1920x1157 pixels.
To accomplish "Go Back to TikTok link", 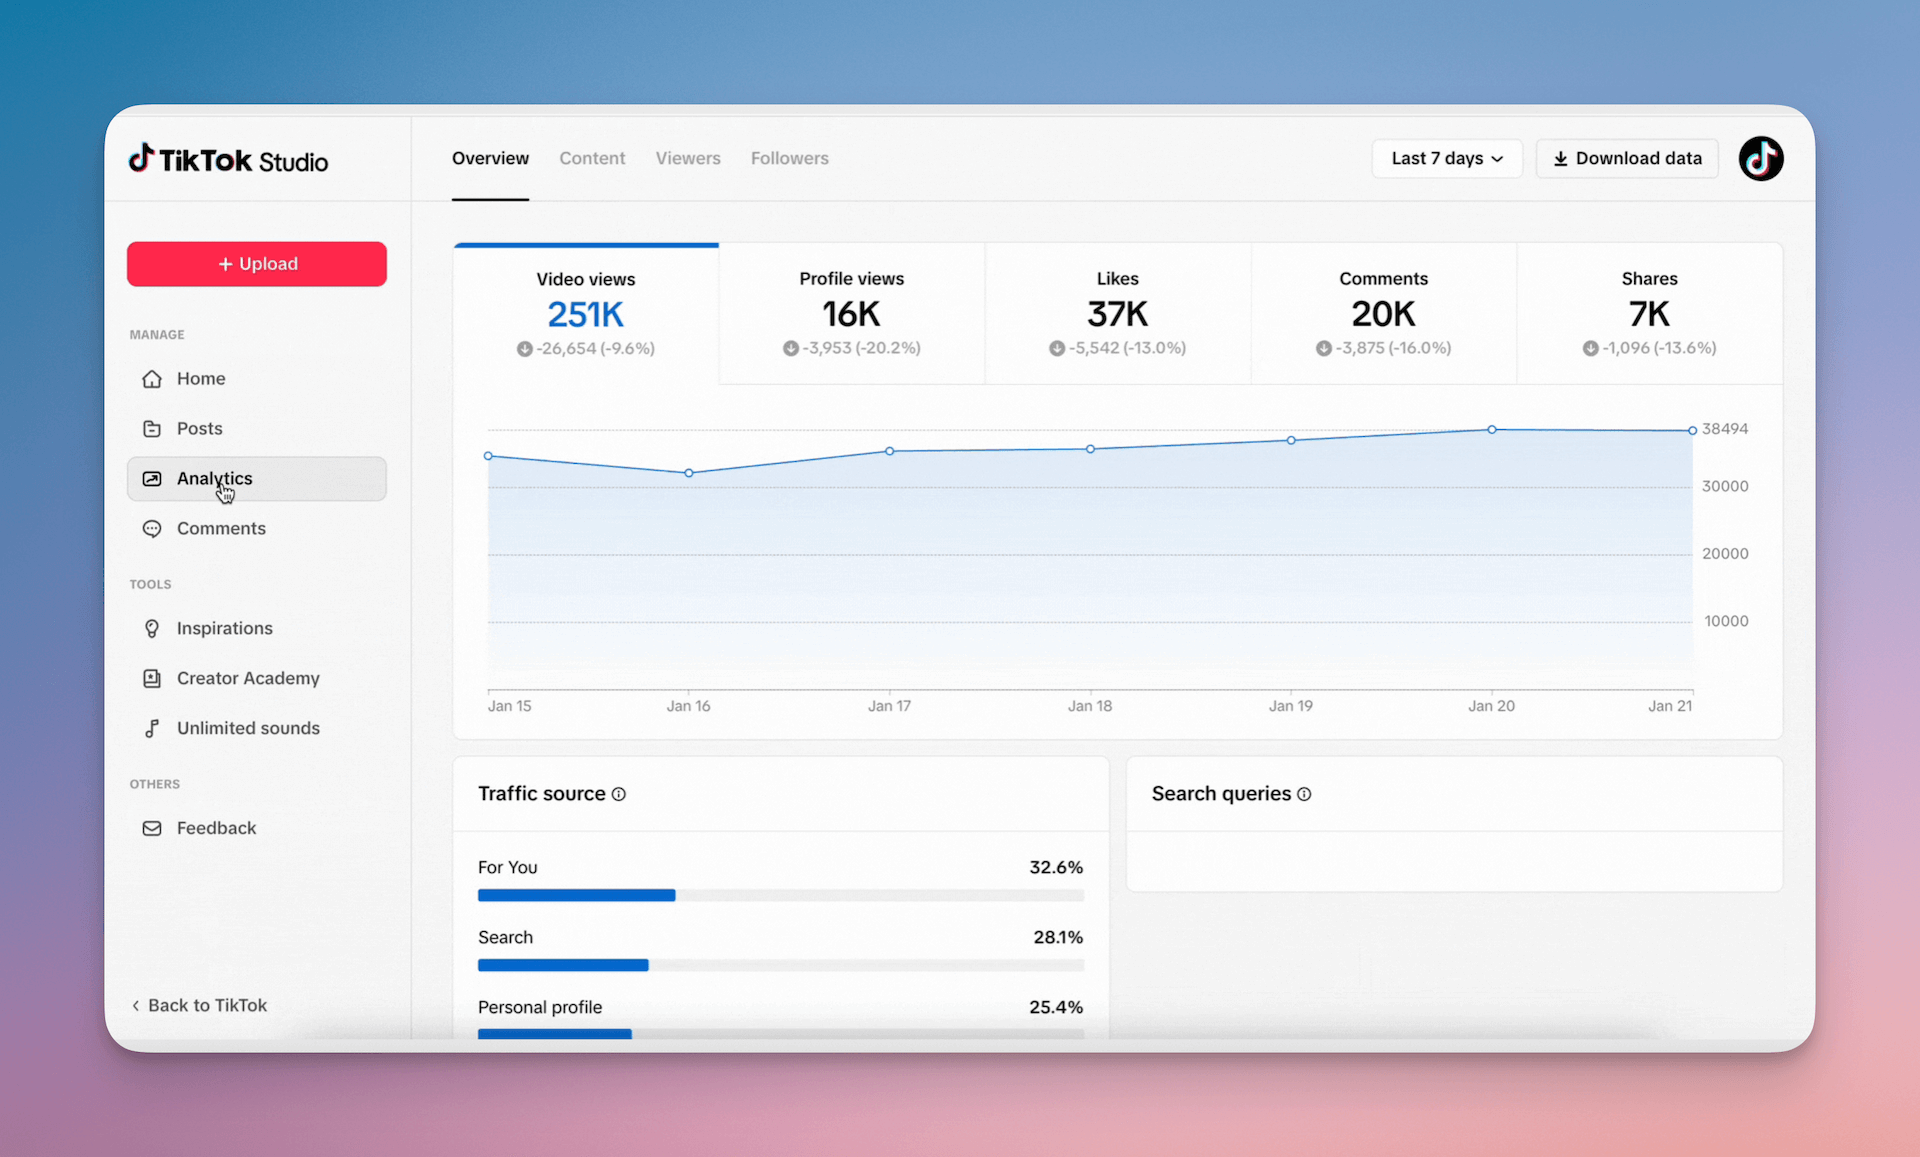I will tap(200, 1006).
